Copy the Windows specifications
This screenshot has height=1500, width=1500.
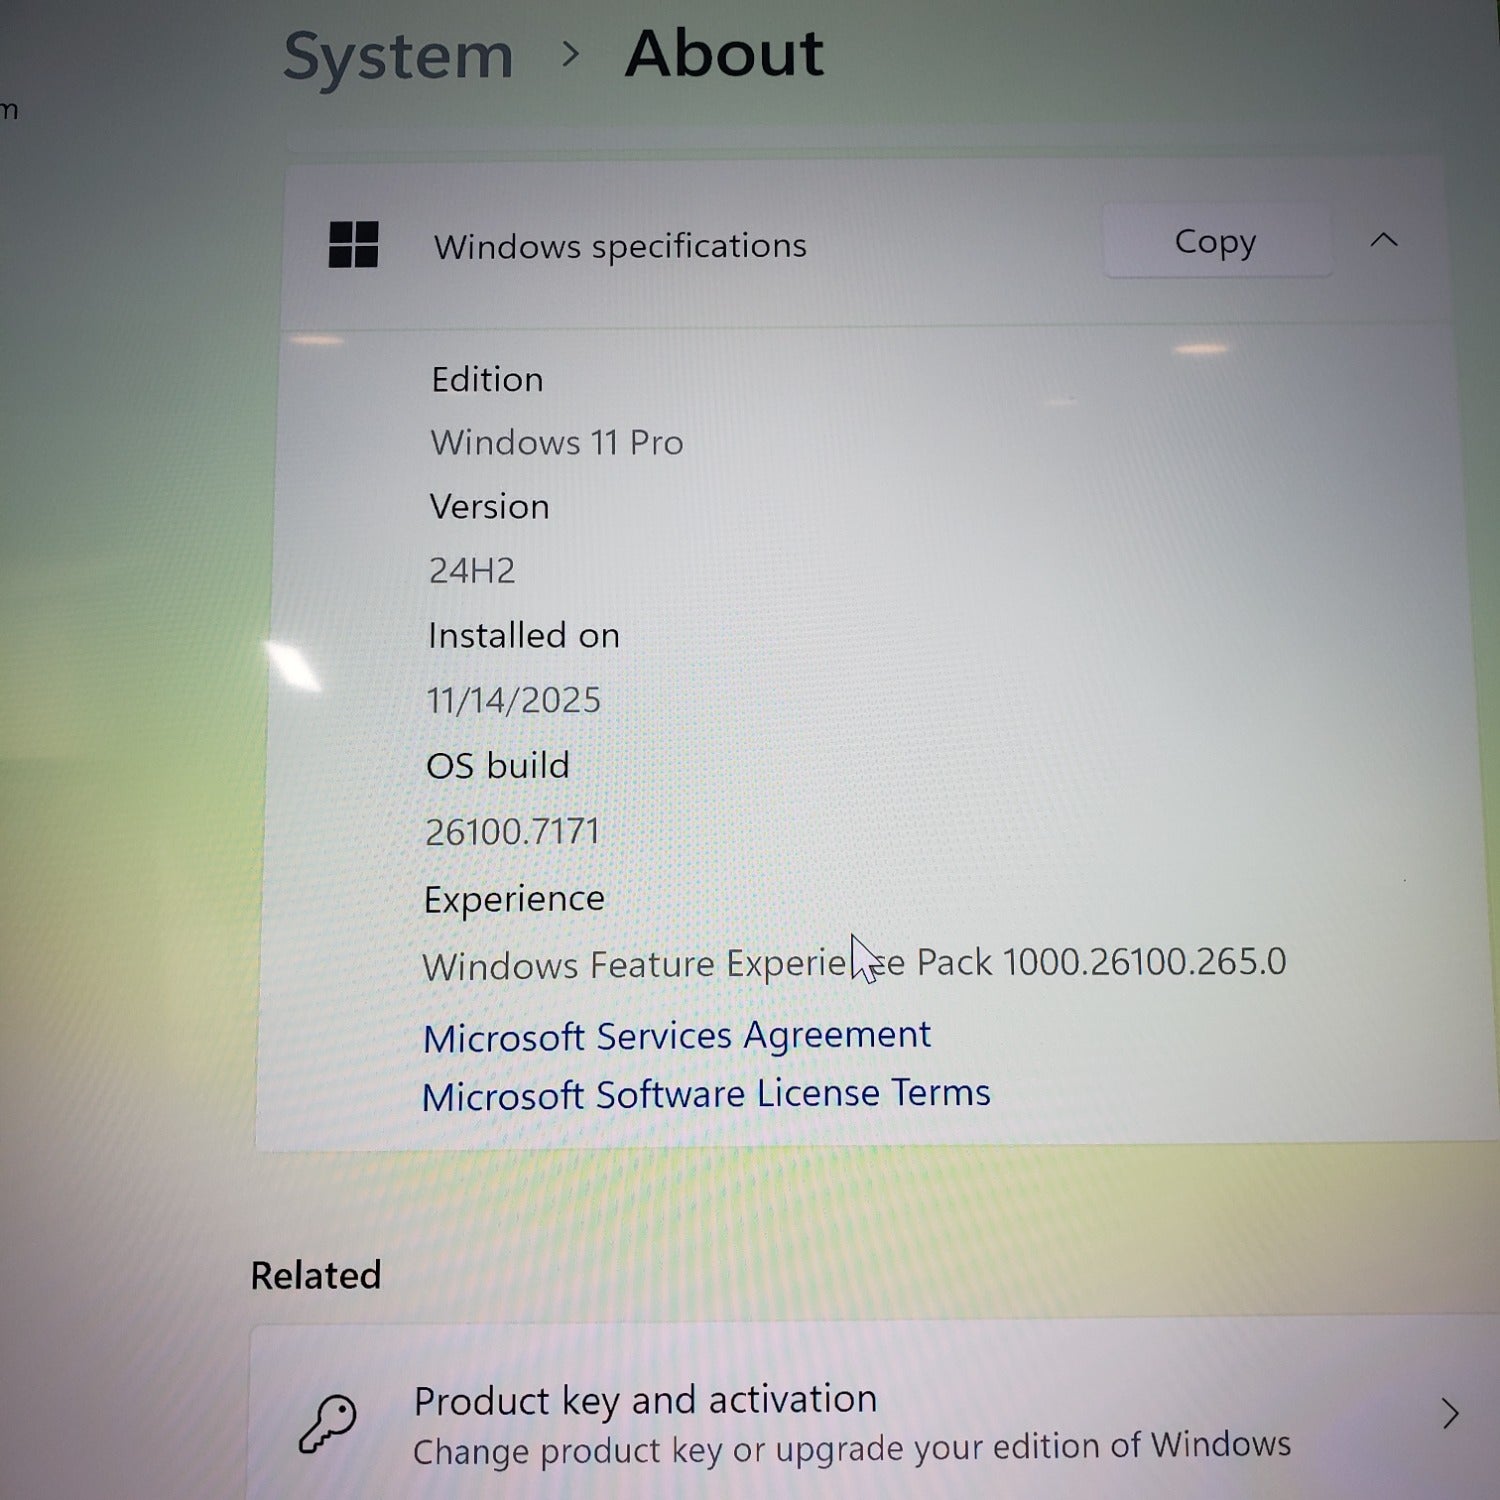point(1215,242)
